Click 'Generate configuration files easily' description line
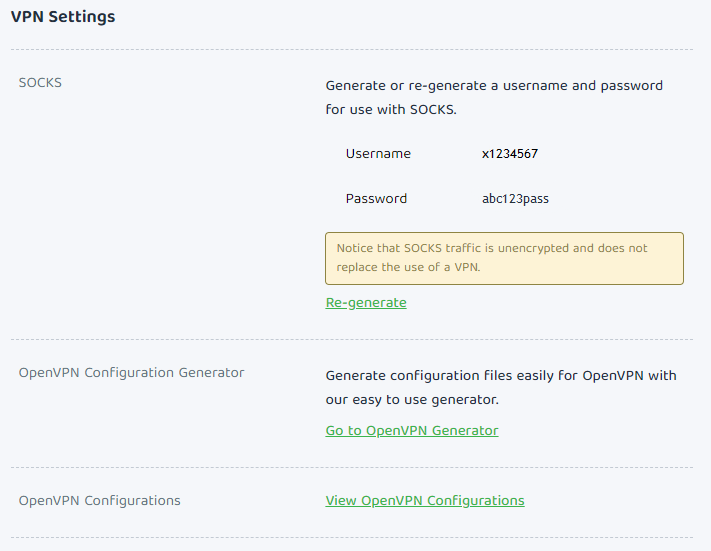Screen dimensions: 711x551 501,376
